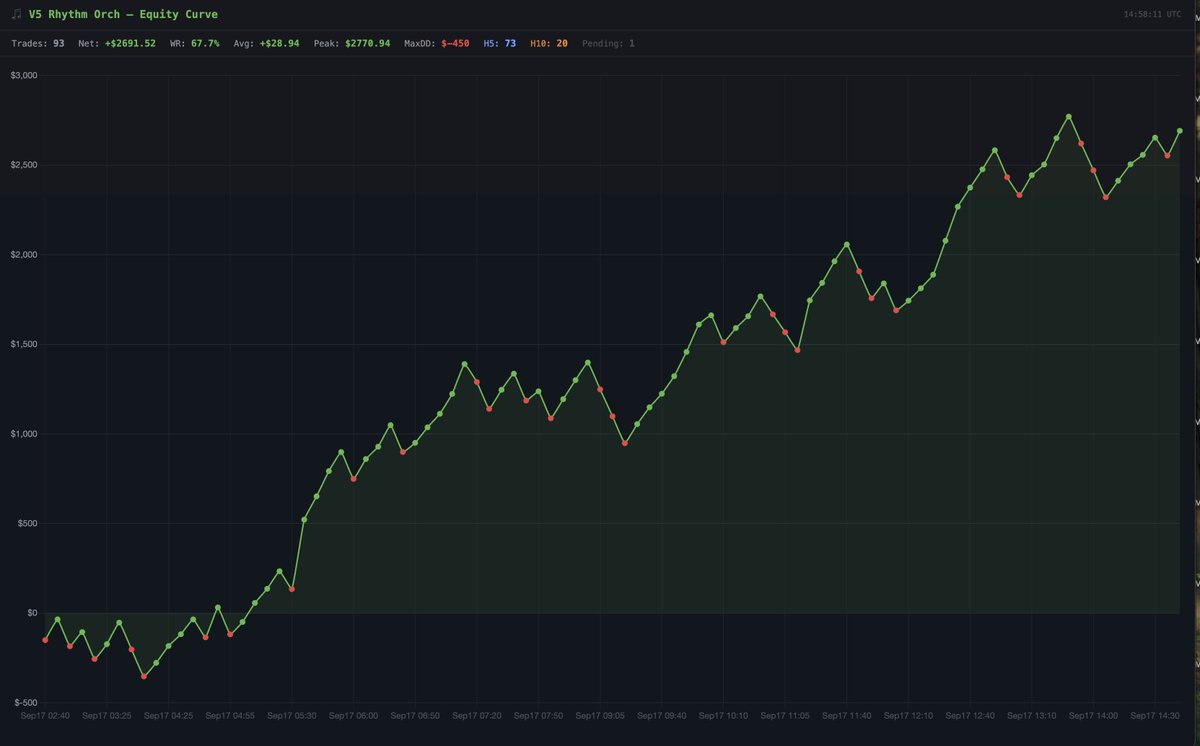Click the Sep17 10:10 x-axis label
1200x746 pixels.
[723, 716]
